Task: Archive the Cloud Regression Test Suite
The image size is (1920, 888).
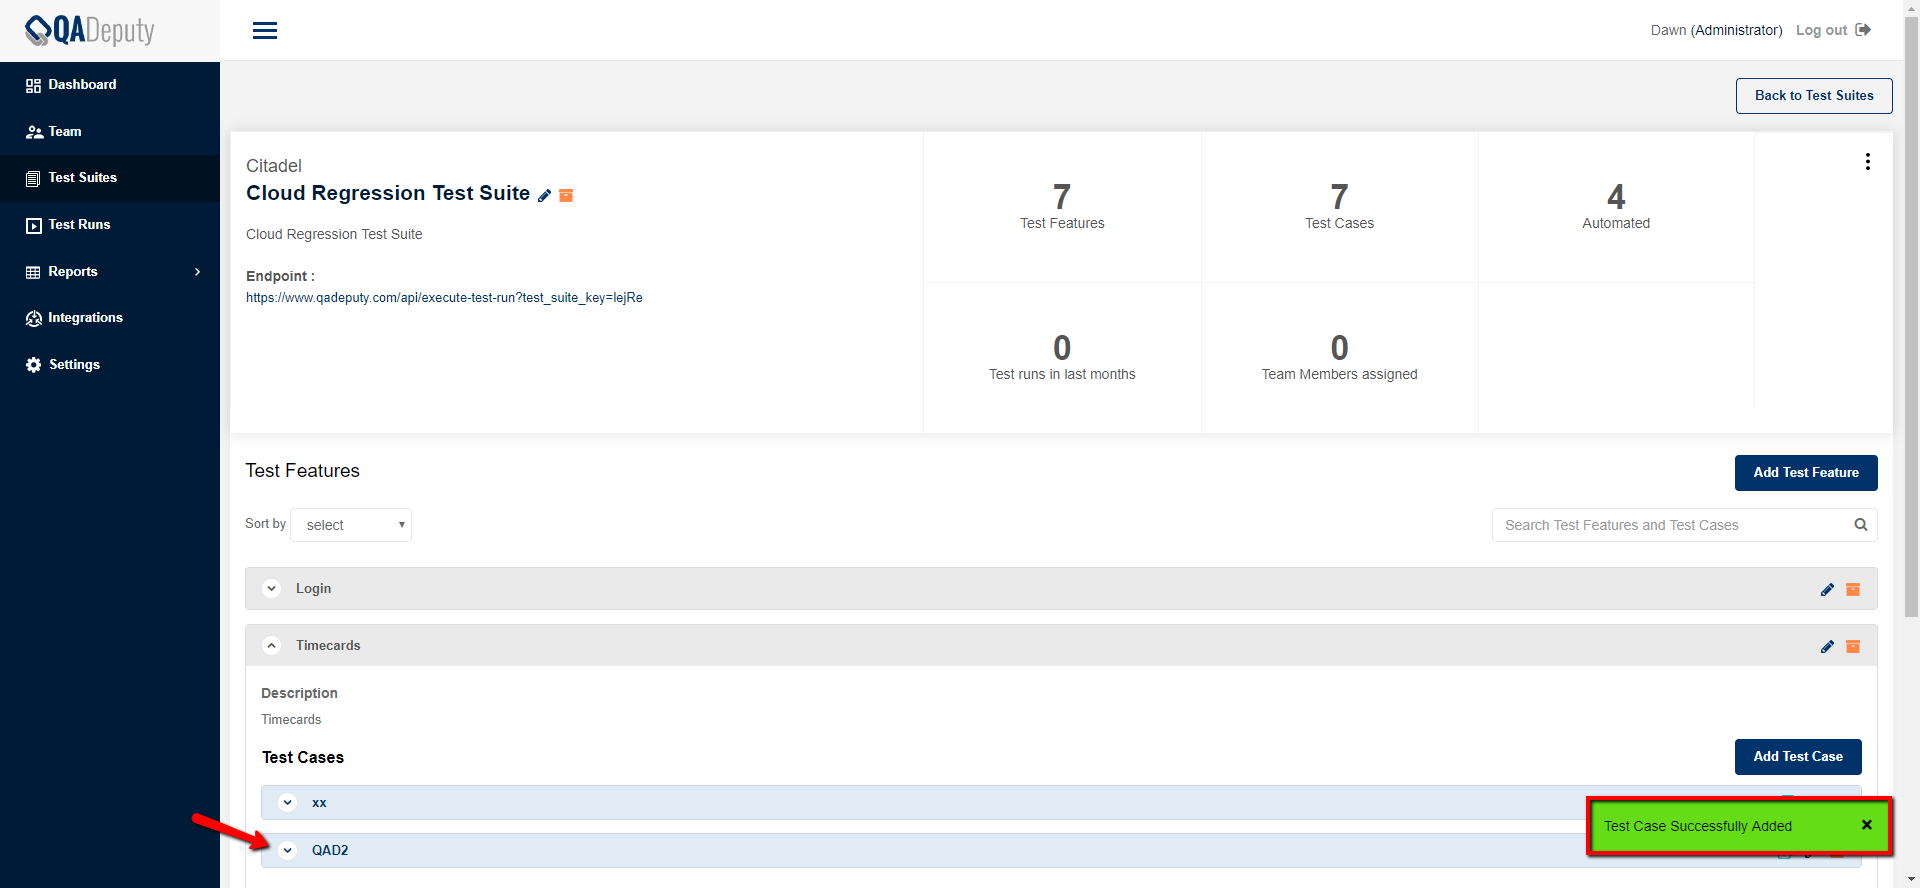Action: [566, 196]
